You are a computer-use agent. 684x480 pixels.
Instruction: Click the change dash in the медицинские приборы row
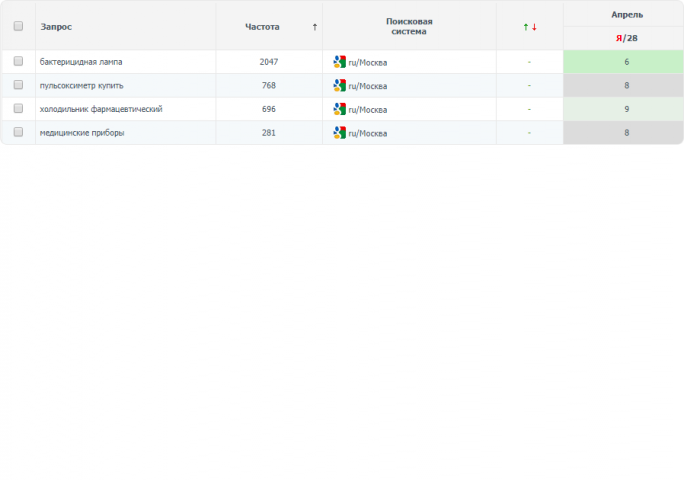(529, 133)
